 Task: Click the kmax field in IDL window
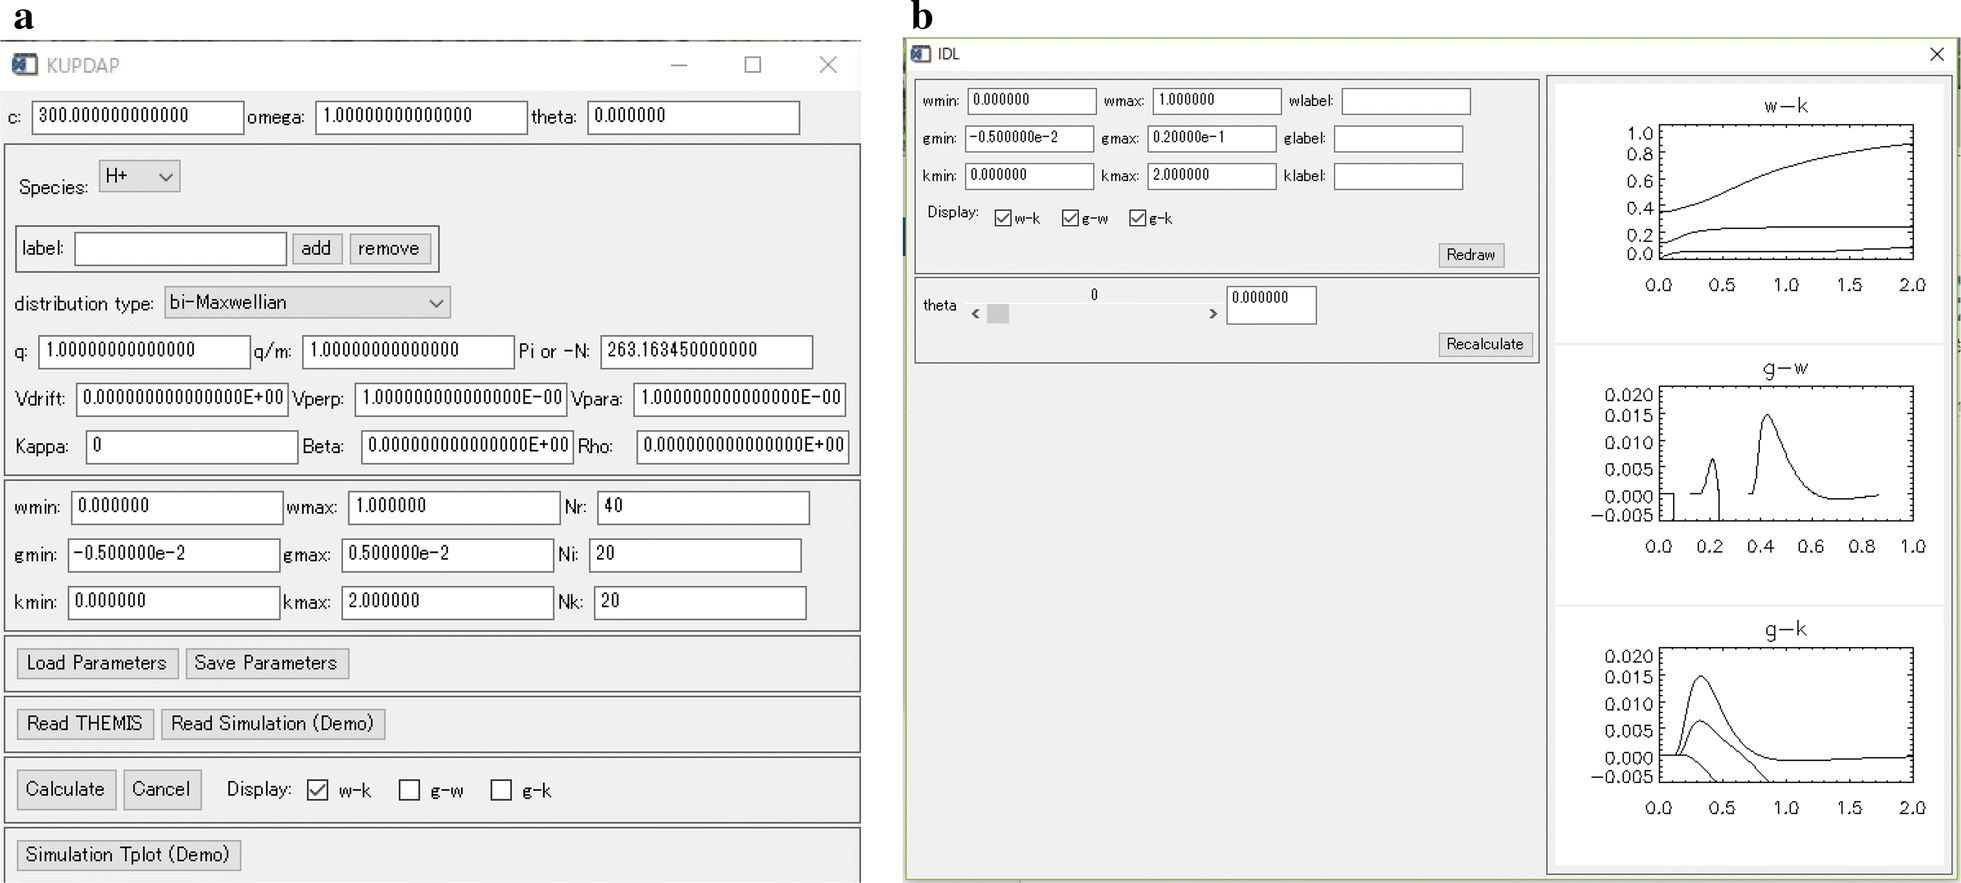[x=1212, y=176]
